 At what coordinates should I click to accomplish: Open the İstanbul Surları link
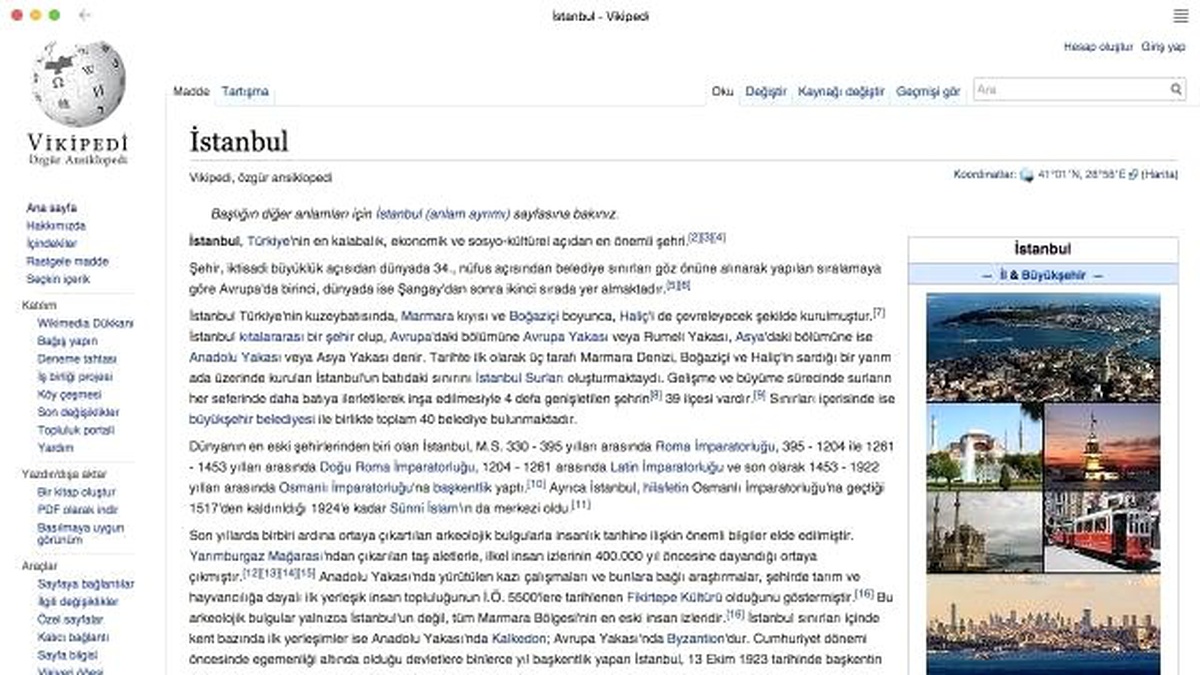[520, 377]
